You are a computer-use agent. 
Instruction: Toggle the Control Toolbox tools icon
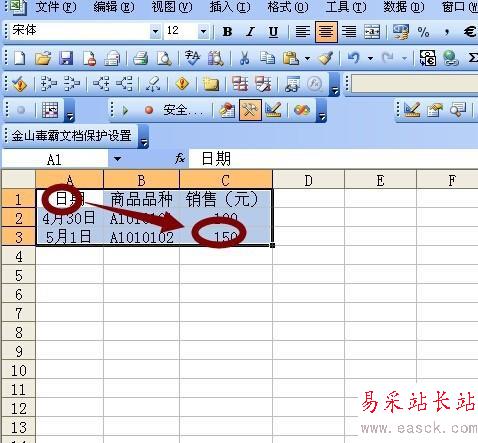(x=250, y=110)
